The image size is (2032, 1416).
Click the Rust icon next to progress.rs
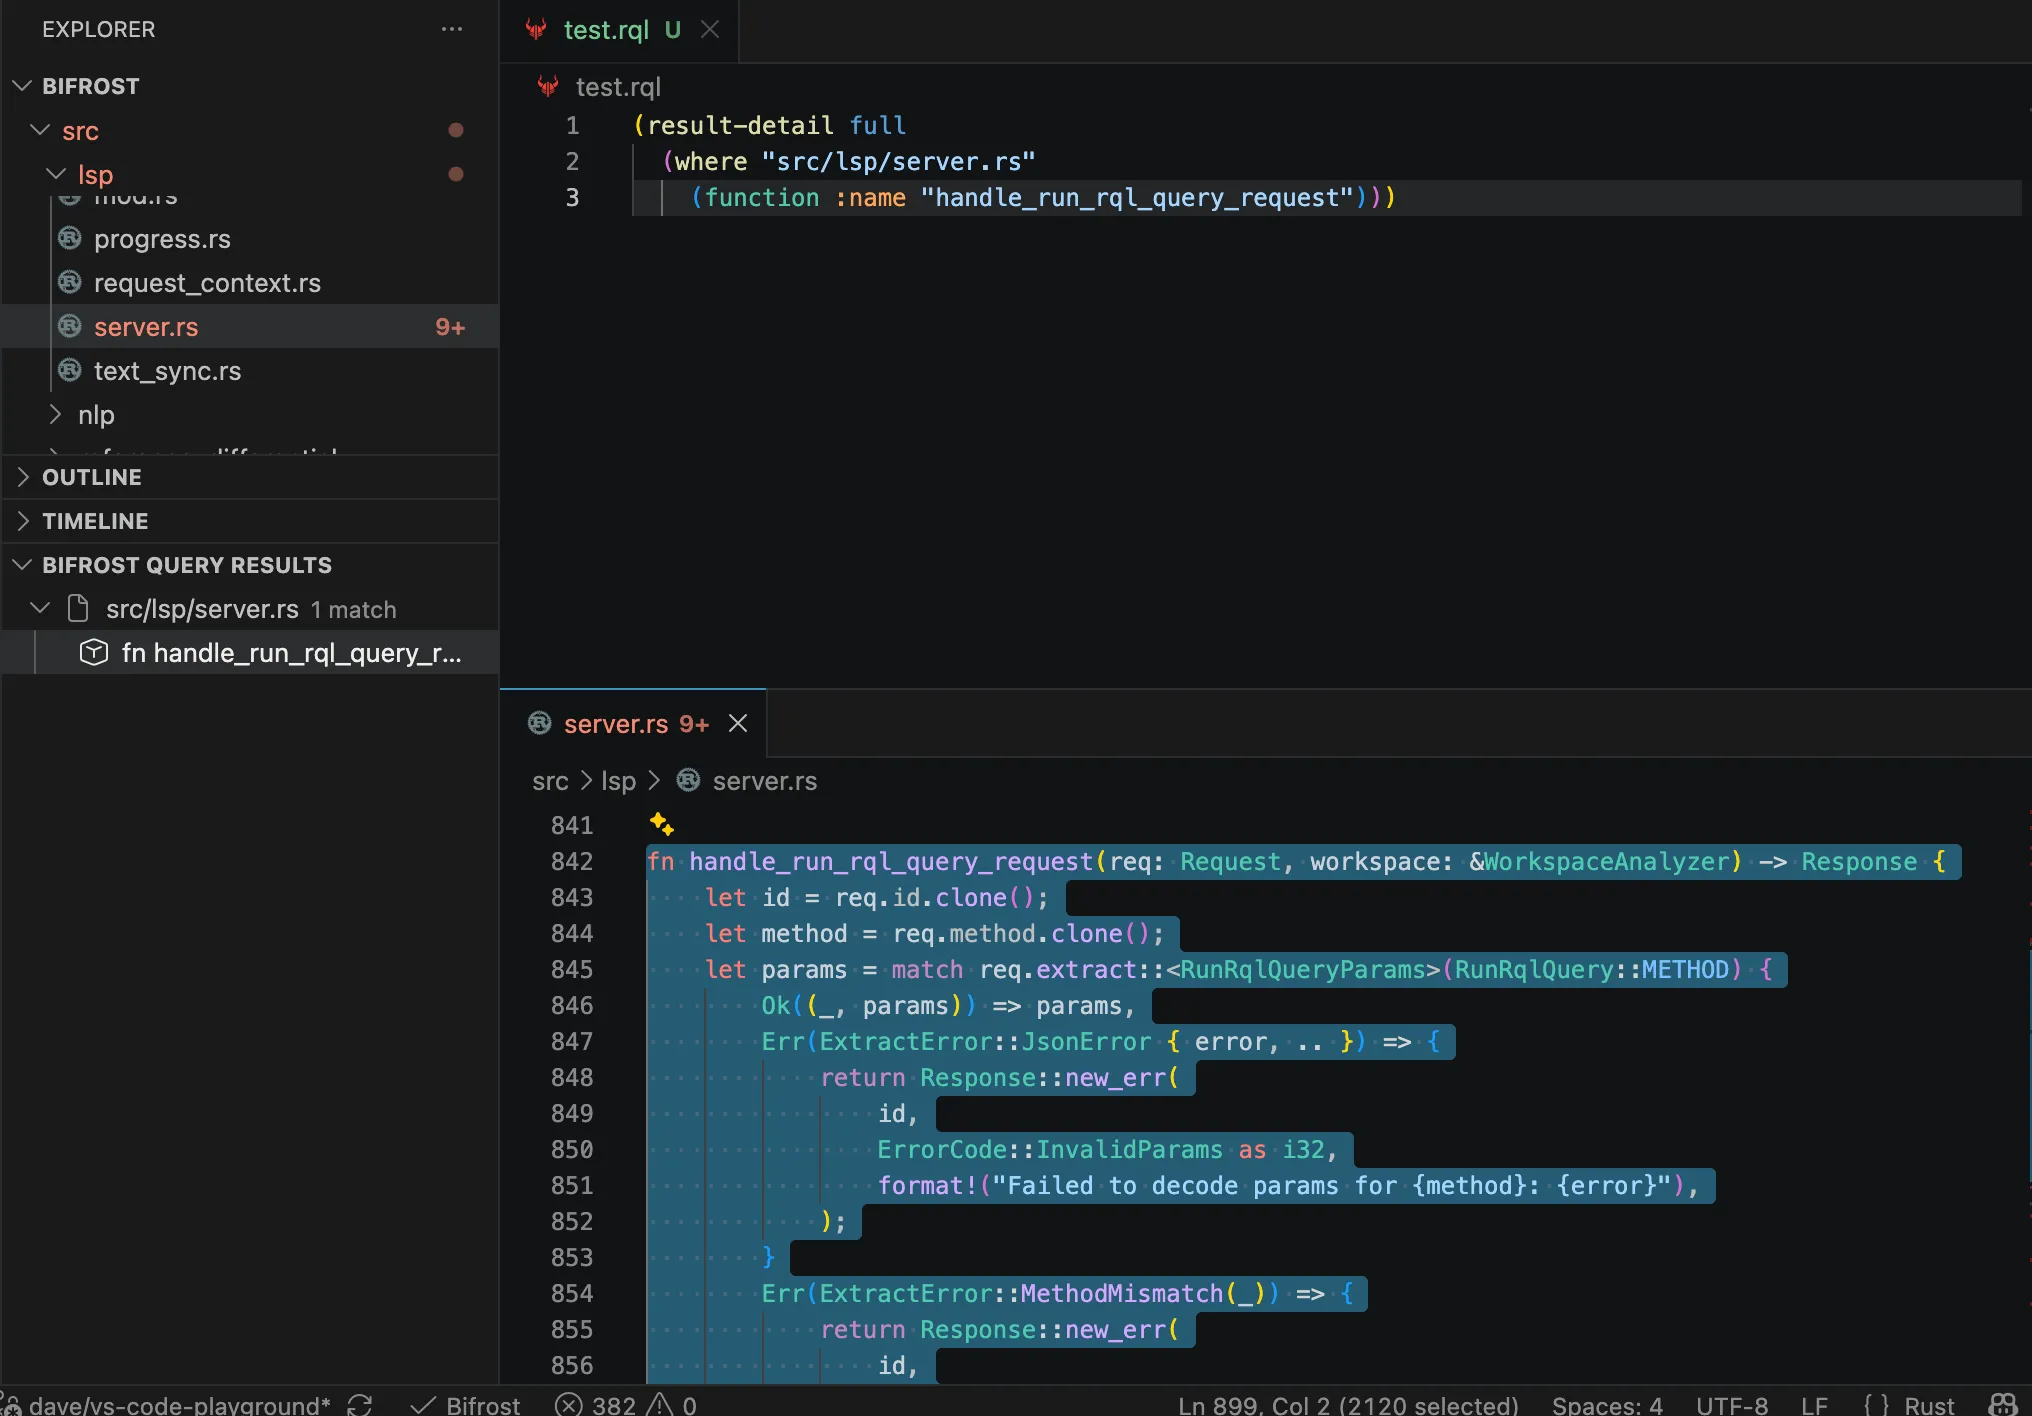tap(70, 238)
